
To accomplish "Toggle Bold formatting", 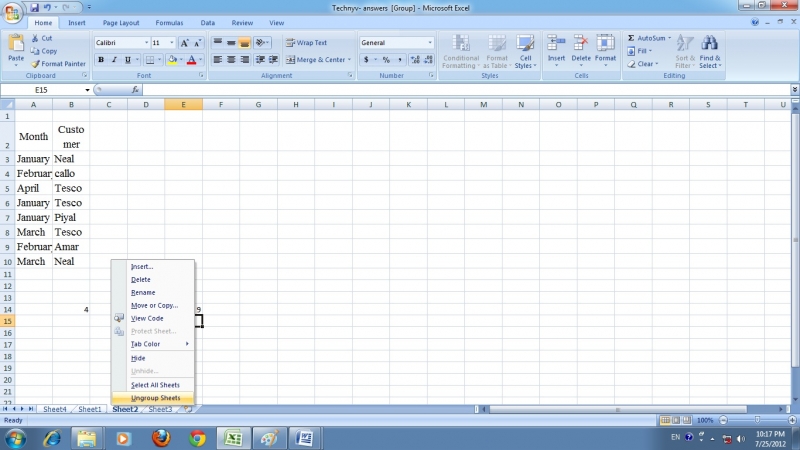I will [x=101, y=60].
